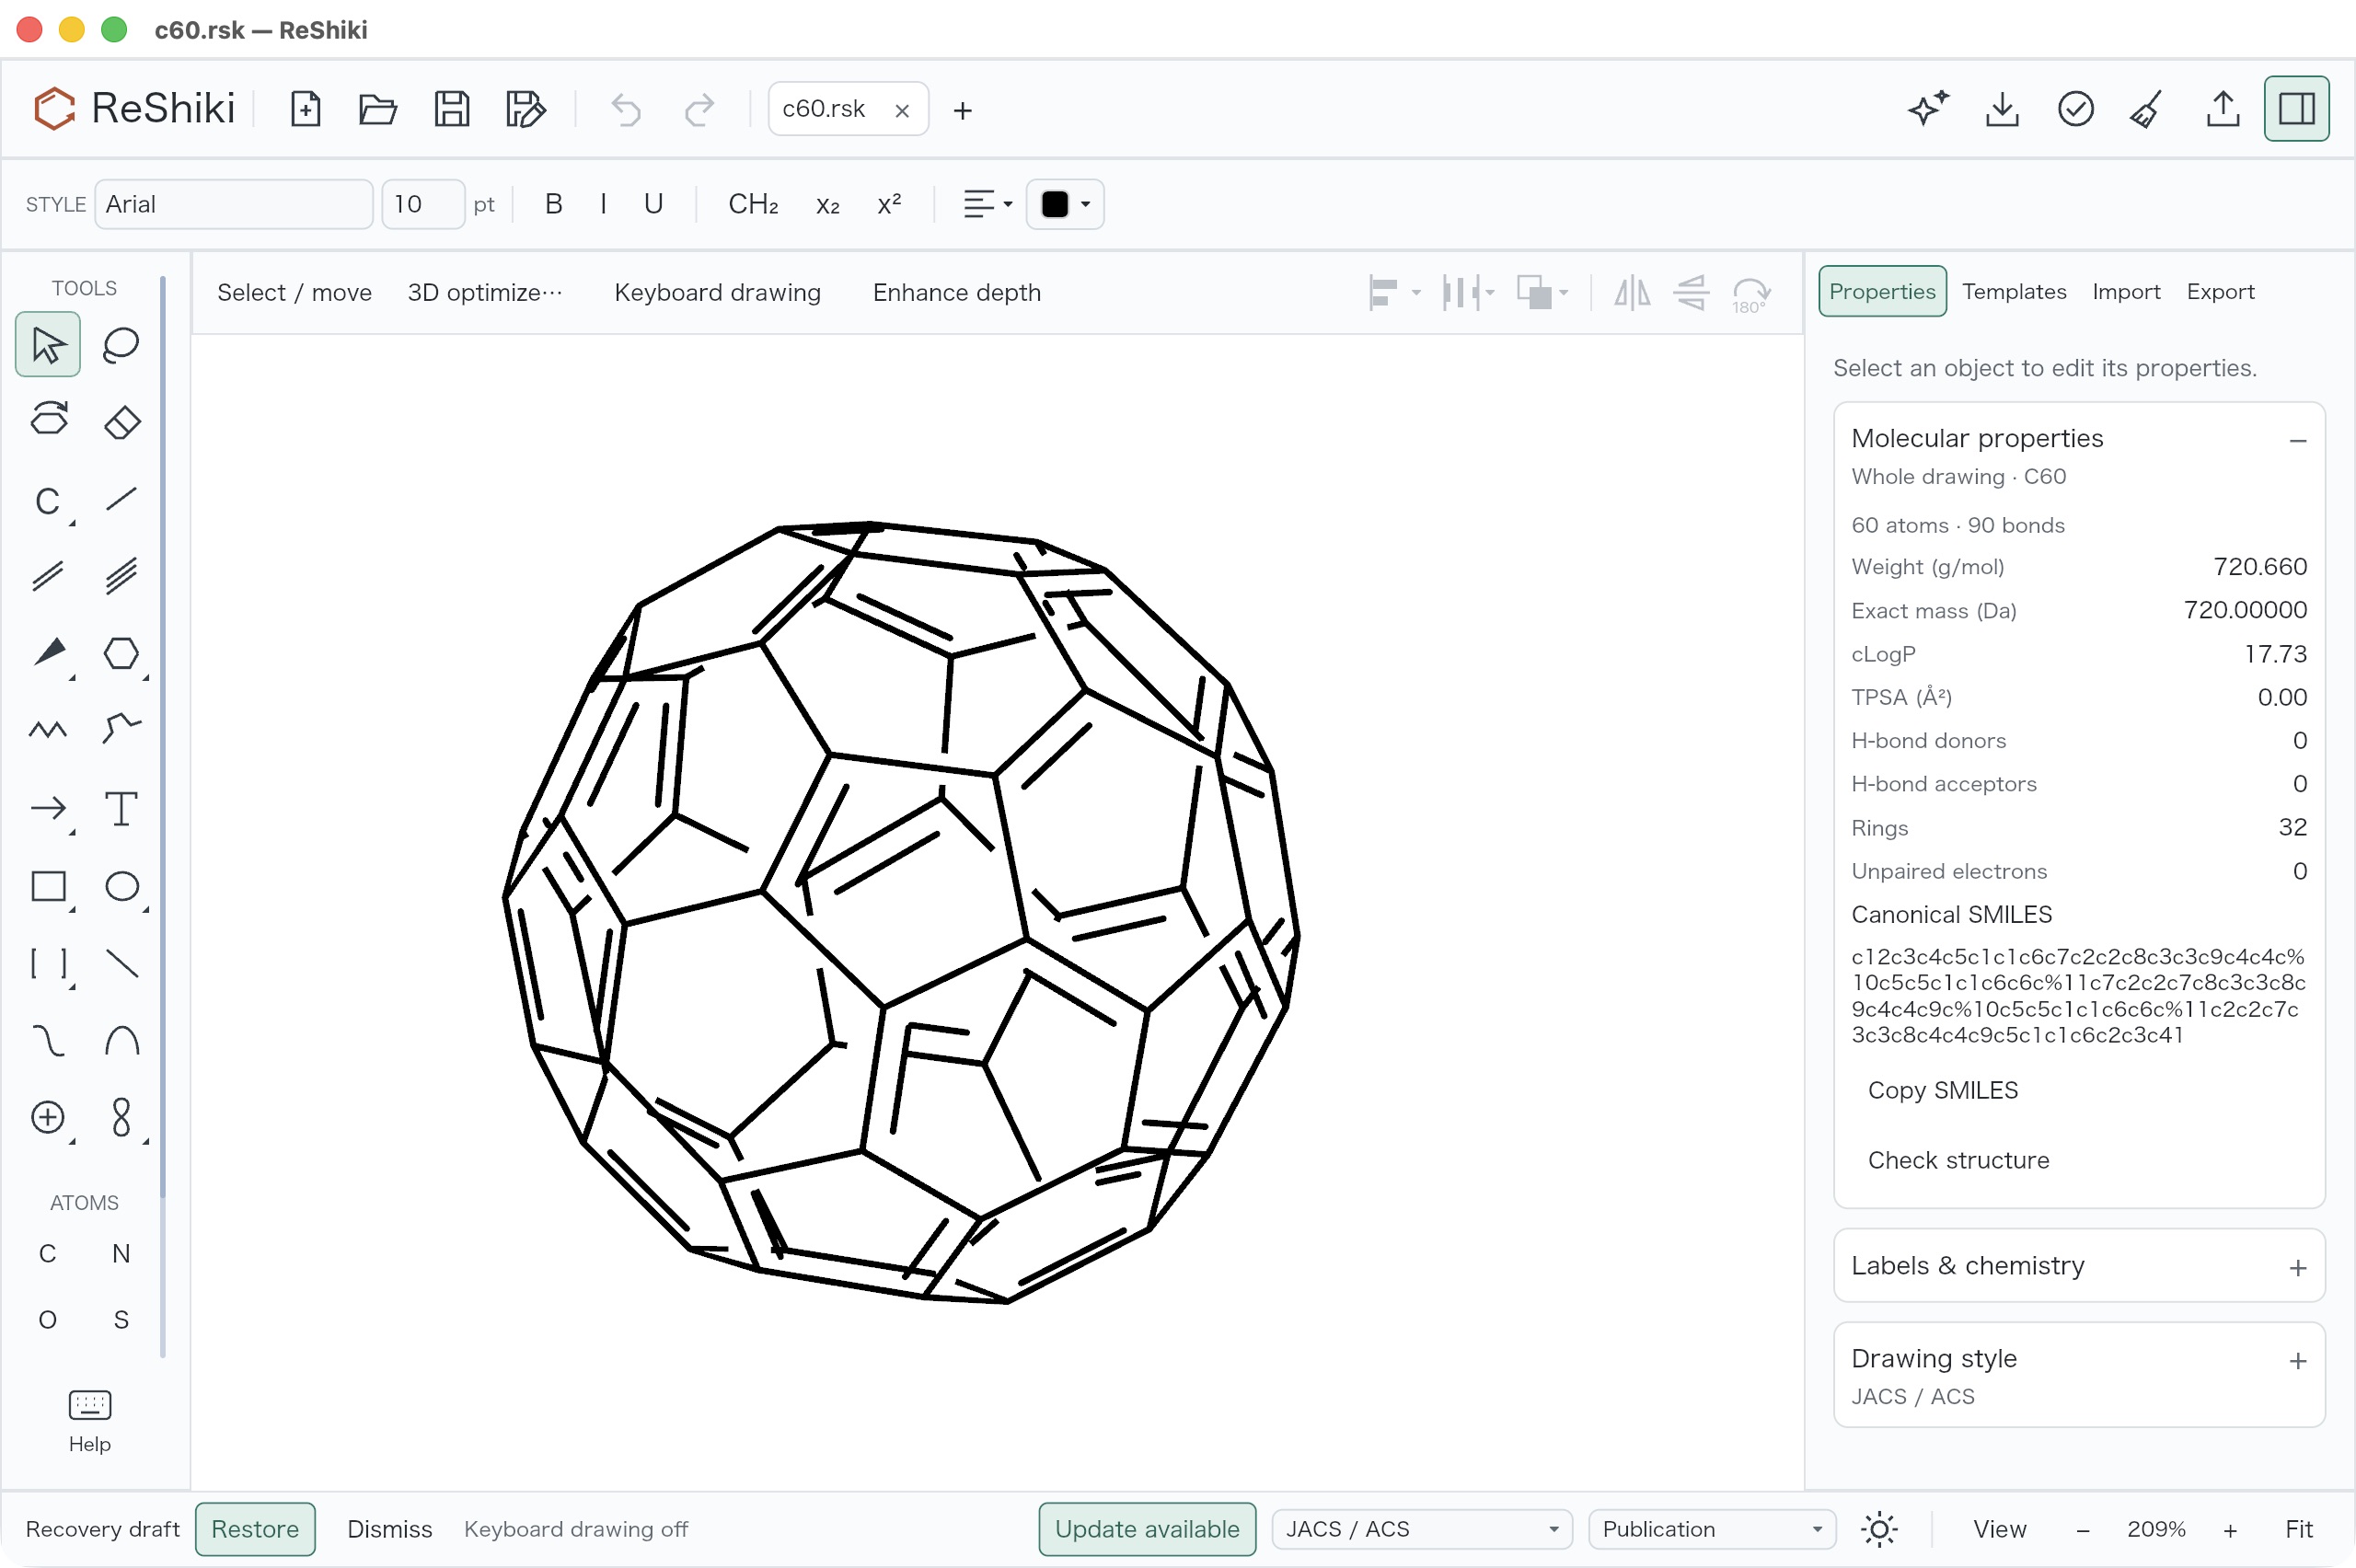
Task: Toggle italic formatting
Action: (603, 204)
